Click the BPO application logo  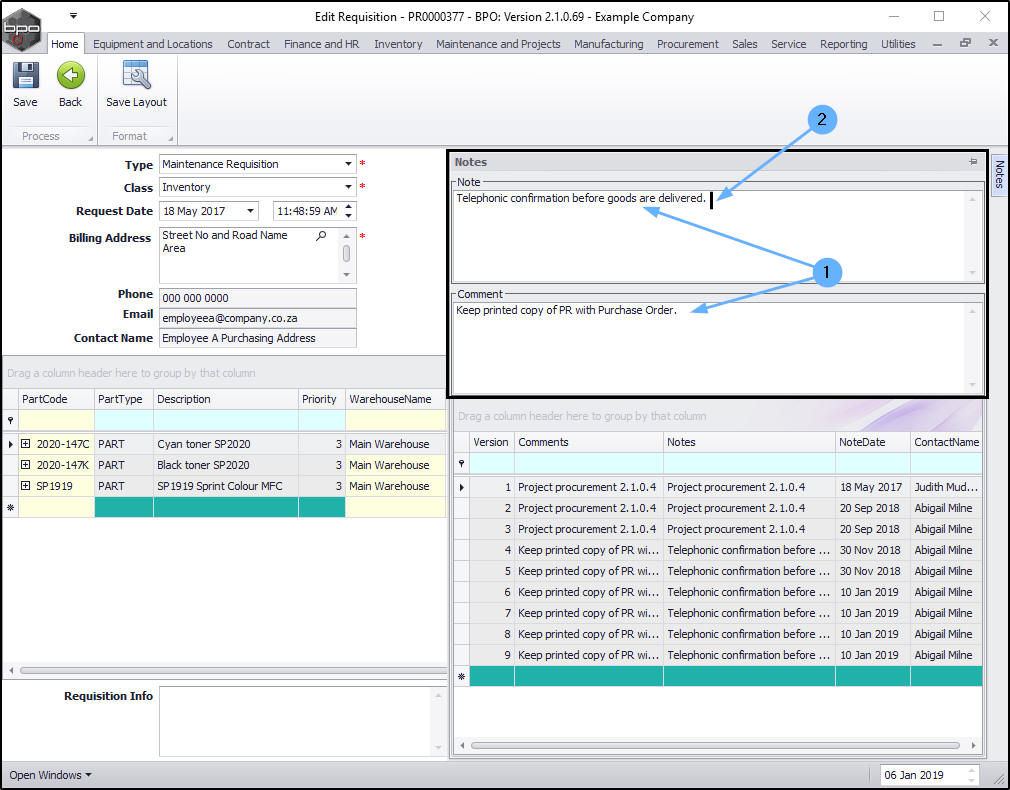(x=22, y=28)
